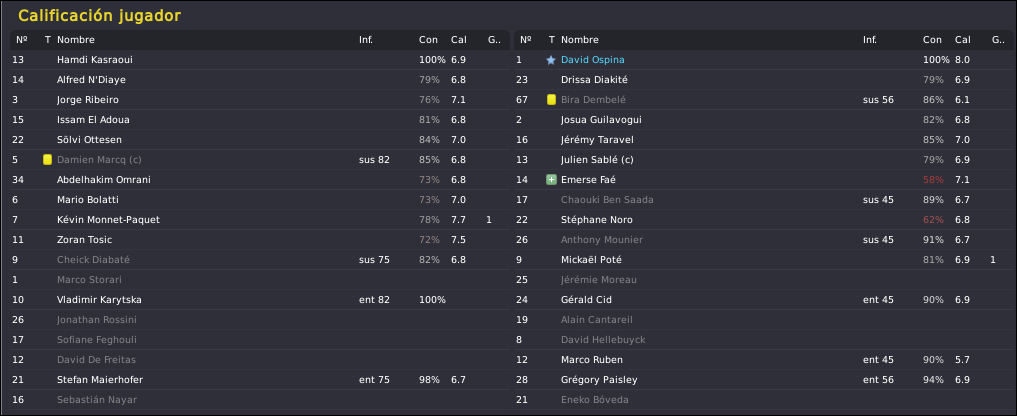Image resolution: width=1017 pixels, height=416 pixels.
Task: Sort left table by Nº column
Action: click(21, 40)
